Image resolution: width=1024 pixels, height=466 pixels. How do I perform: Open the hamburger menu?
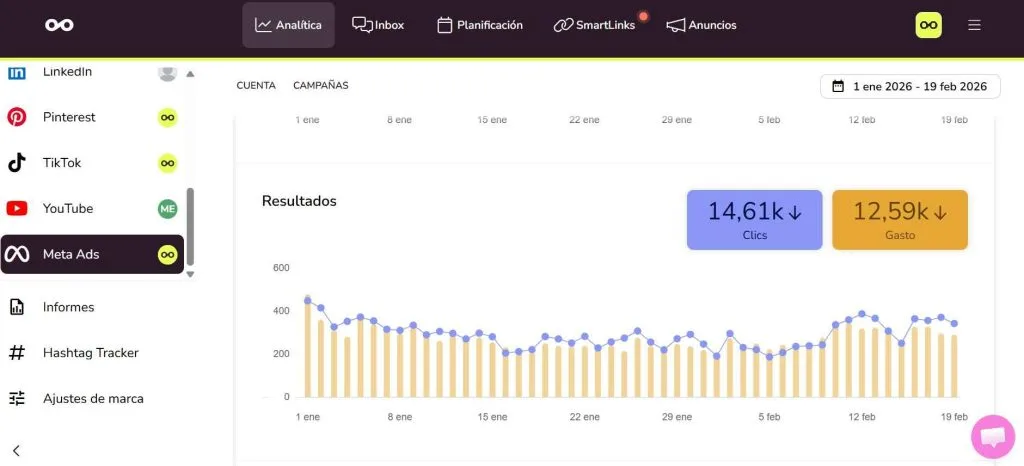[974, 25]
